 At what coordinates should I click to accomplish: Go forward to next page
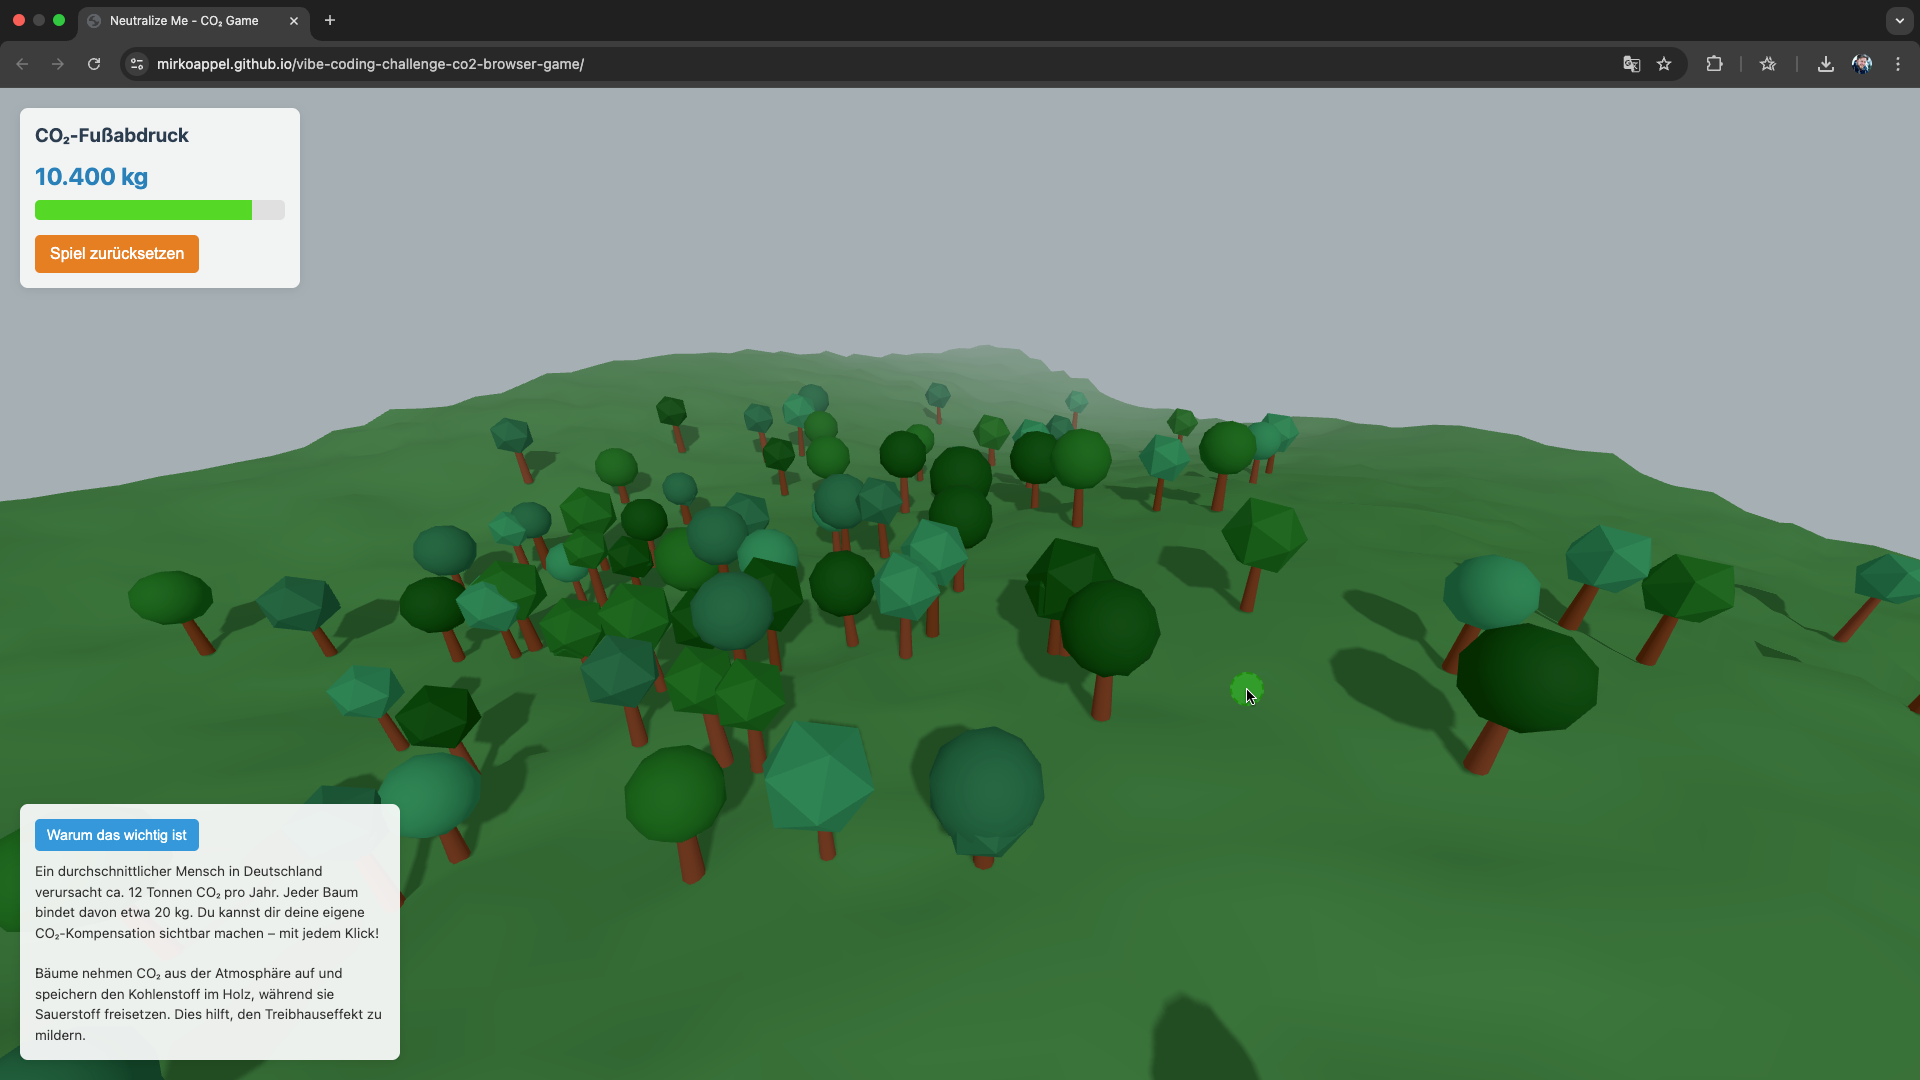coord(58,64)
